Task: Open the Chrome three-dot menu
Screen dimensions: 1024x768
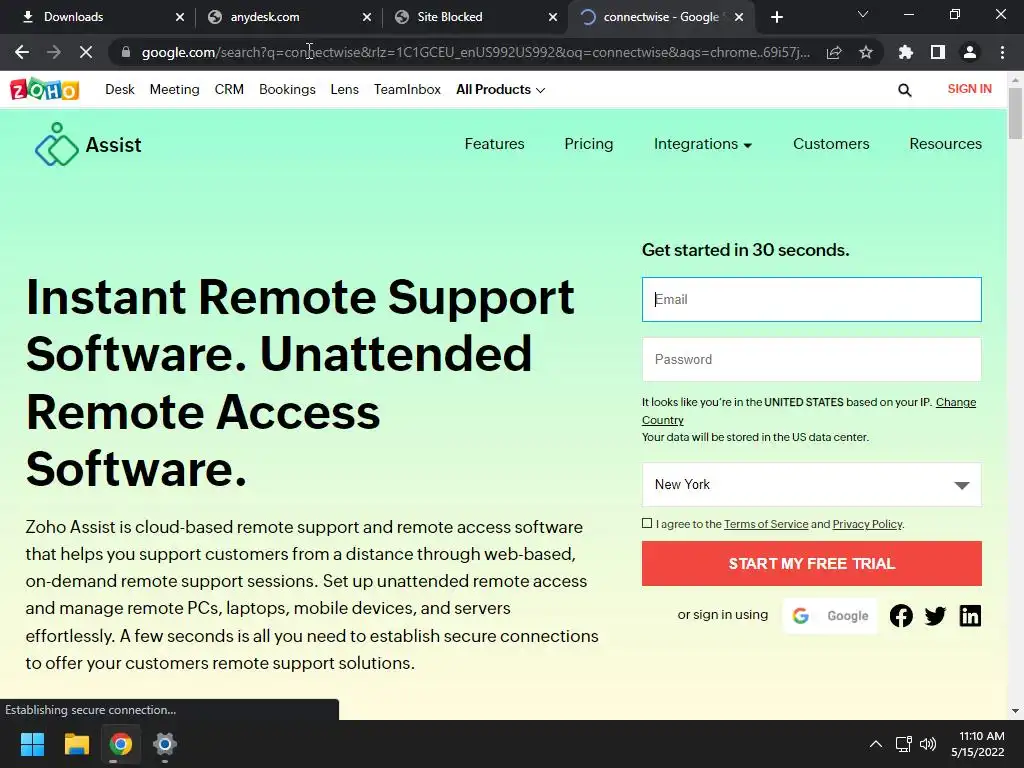Action: (x=1002, y=52)
